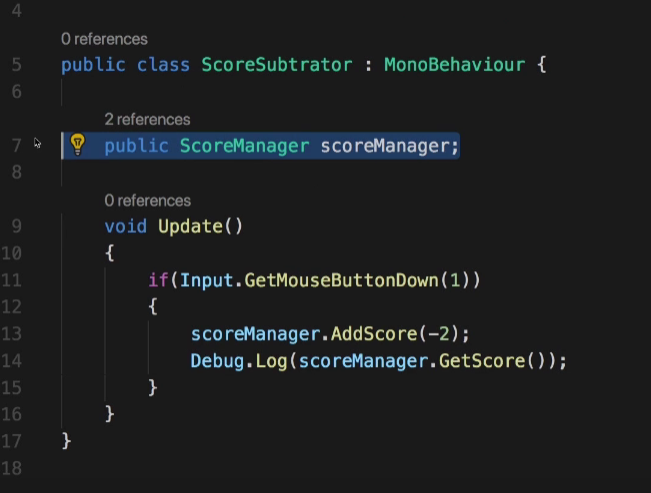Click the yellow lightbulb quick-fix icon
This screenshot has height=493, width=651.
[x=78, y=145]
